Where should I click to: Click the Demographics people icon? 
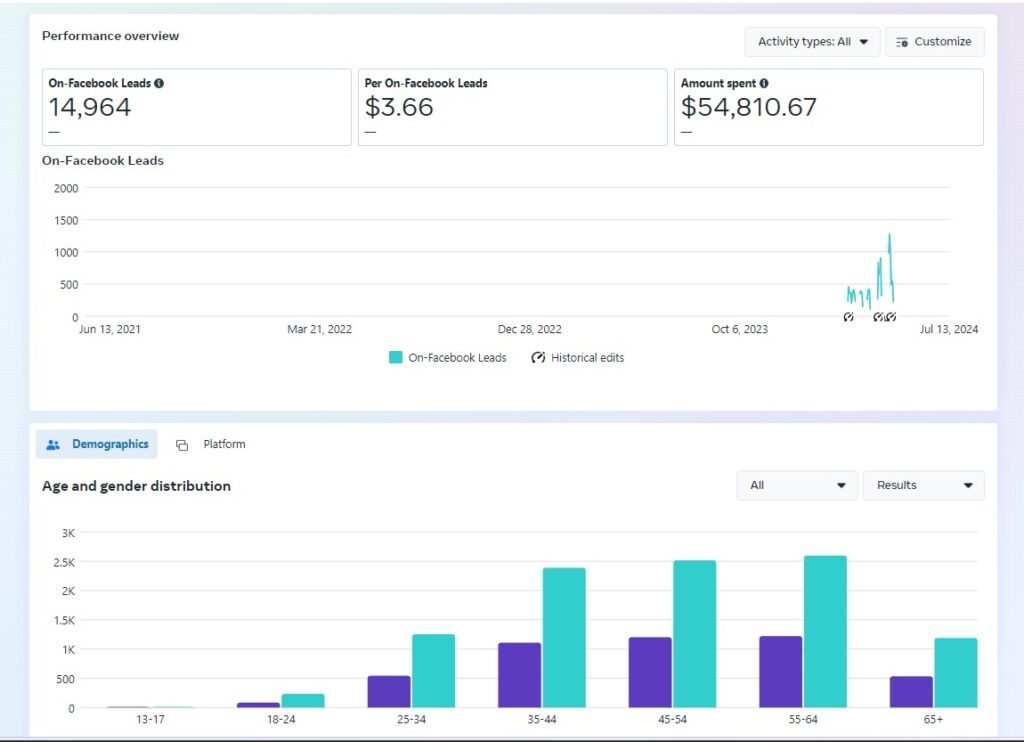click(53, 444)
